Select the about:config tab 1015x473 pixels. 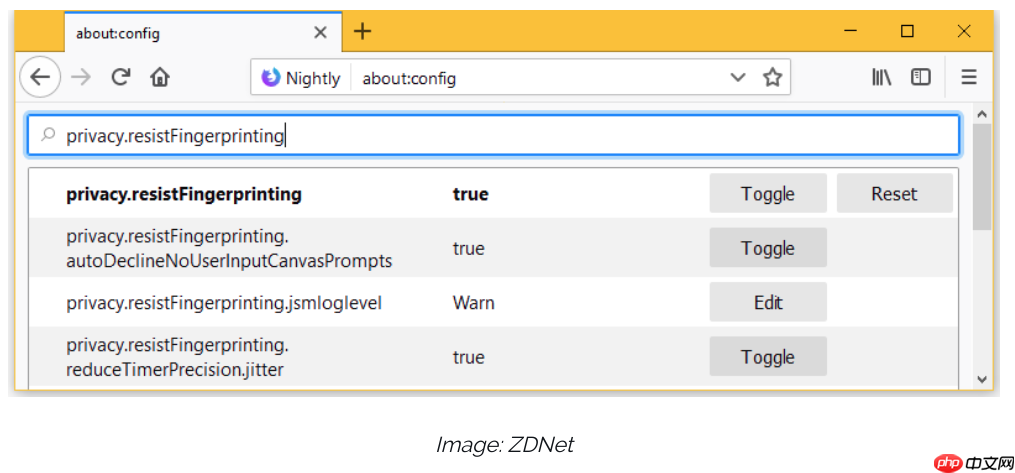[190, 33]
